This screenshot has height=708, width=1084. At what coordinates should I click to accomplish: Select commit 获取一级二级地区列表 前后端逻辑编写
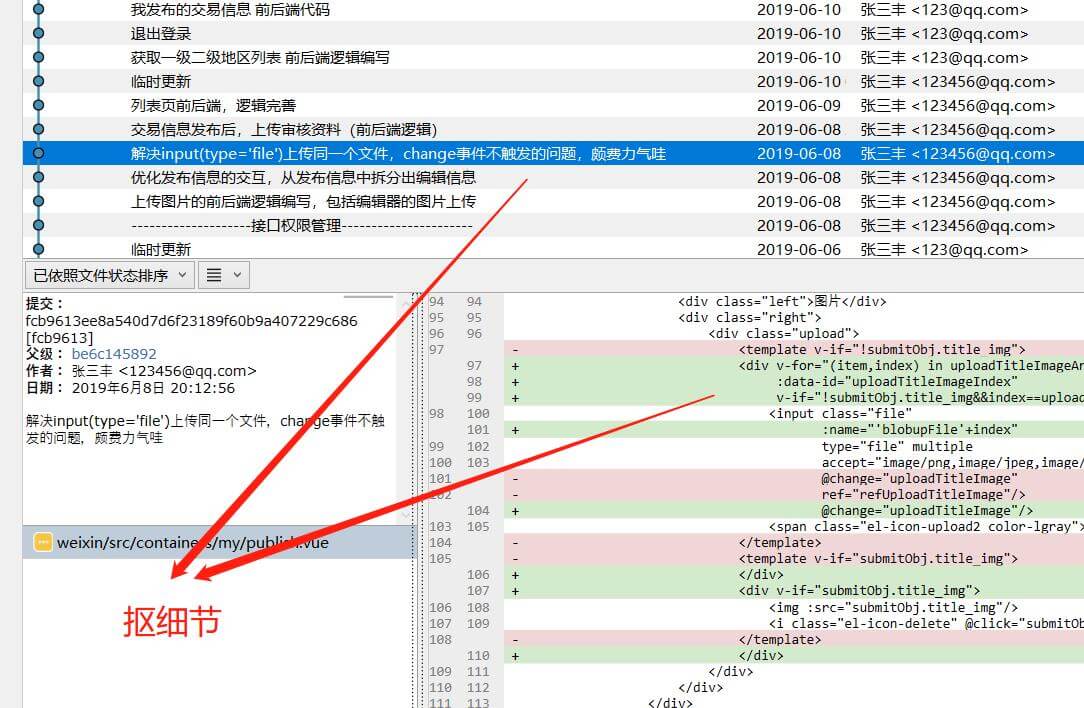(260, 57)
